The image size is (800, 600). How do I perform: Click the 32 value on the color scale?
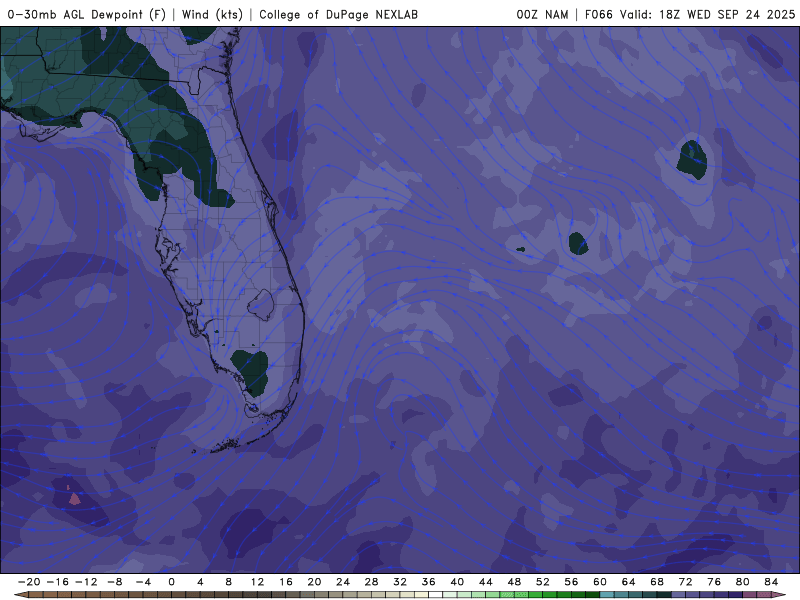click(x=400, y=582)
